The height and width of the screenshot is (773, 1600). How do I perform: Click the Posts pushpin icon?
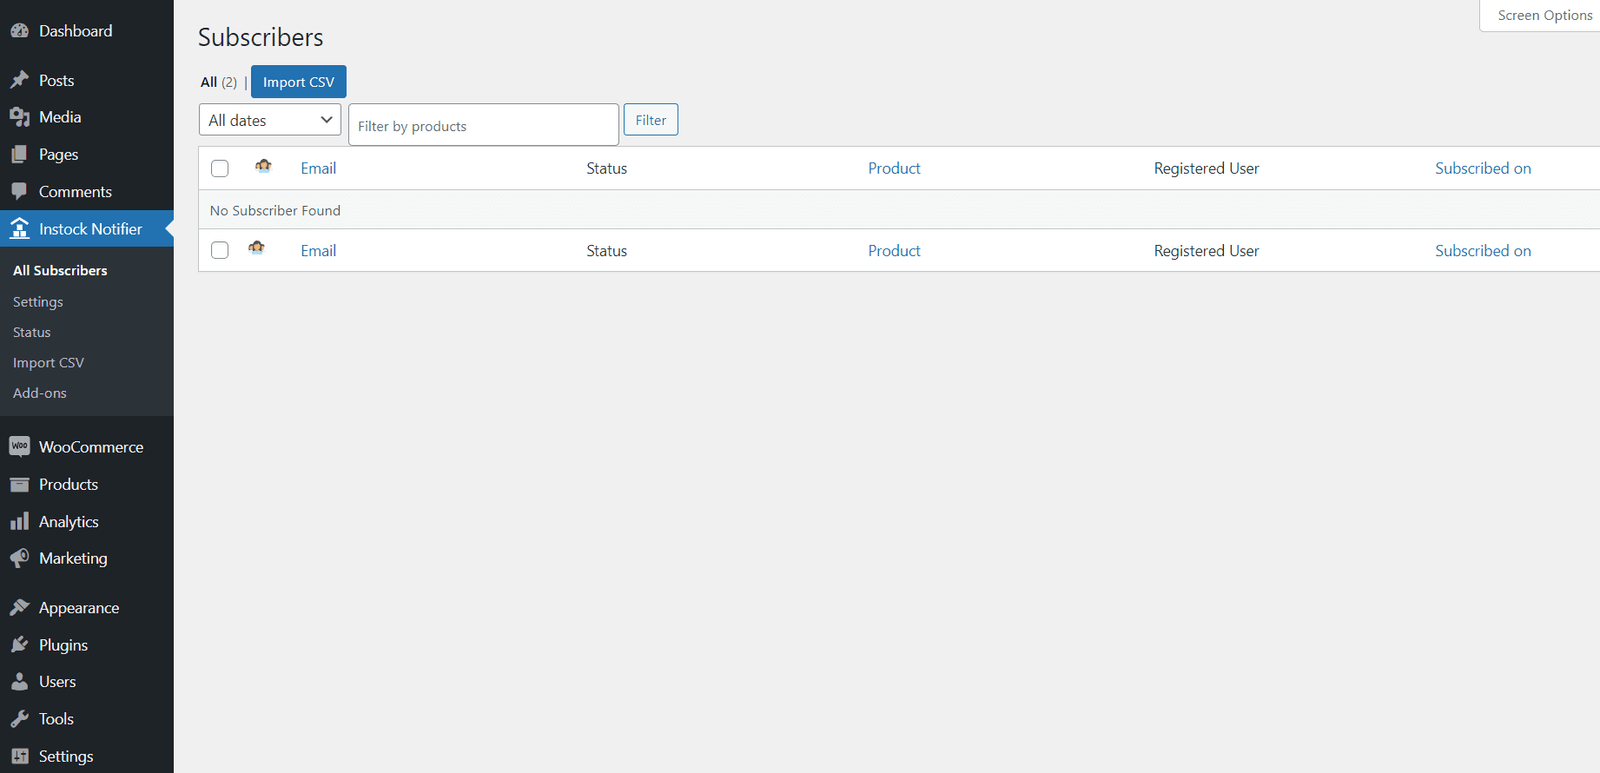19,80
